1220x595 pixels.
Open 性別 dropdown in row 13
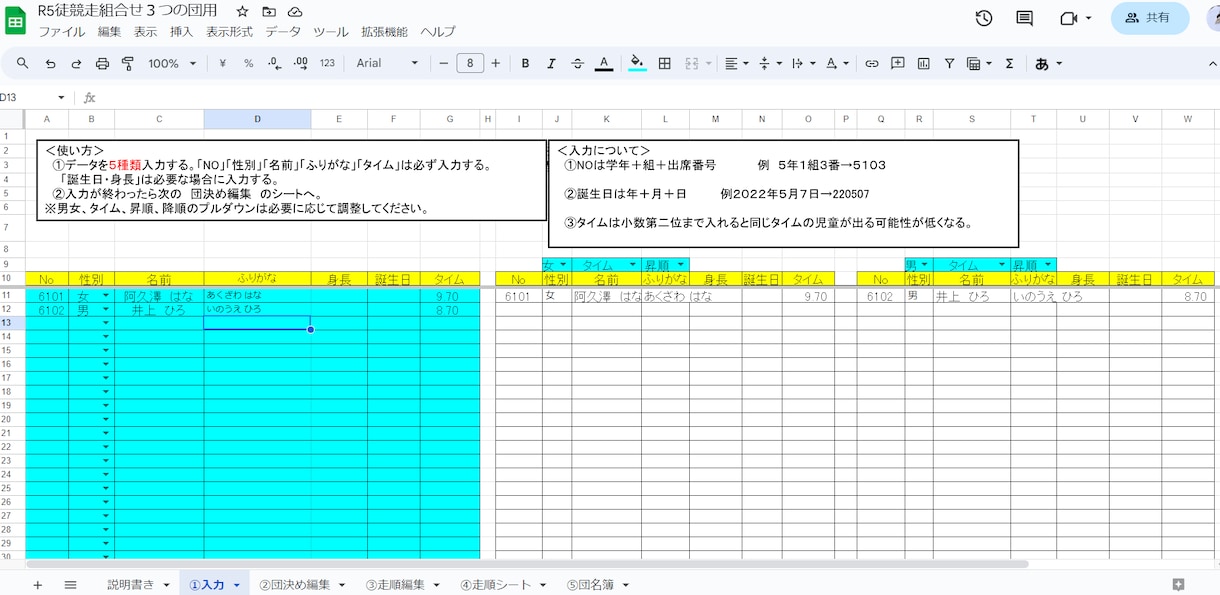coord(106,324)
